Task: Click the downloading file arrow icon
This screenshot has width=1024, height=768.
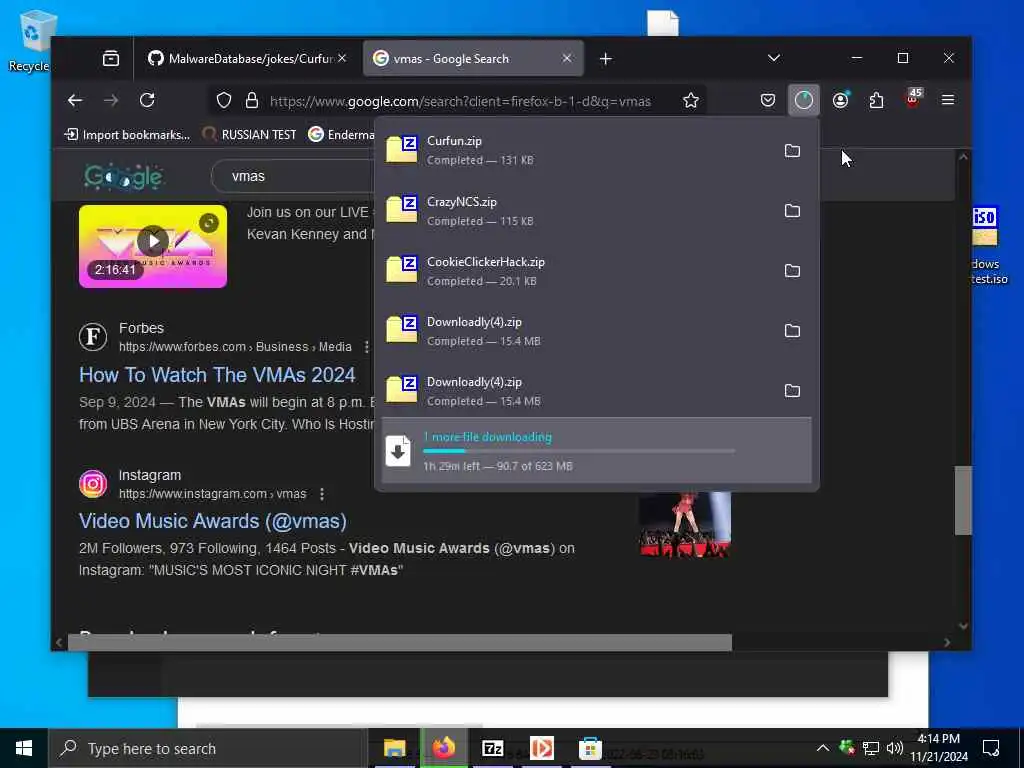Action: coord(398,451)
